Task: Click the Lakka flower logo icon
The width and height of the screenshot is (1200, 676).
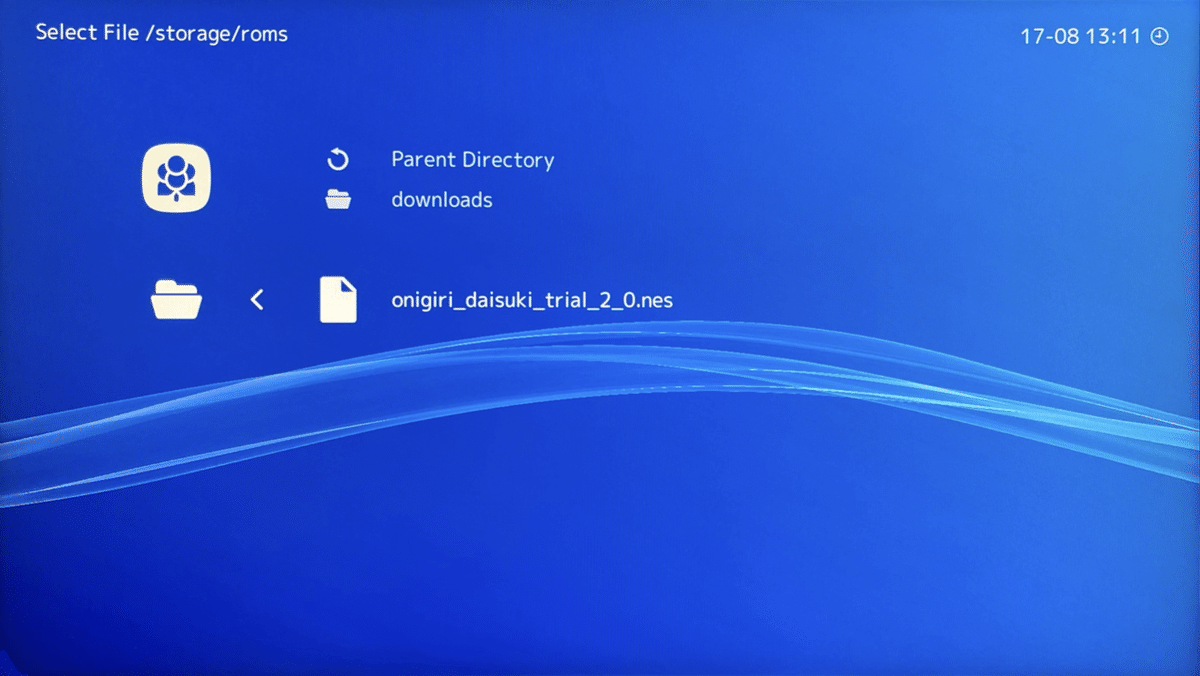Action: (x=176, y=178)
